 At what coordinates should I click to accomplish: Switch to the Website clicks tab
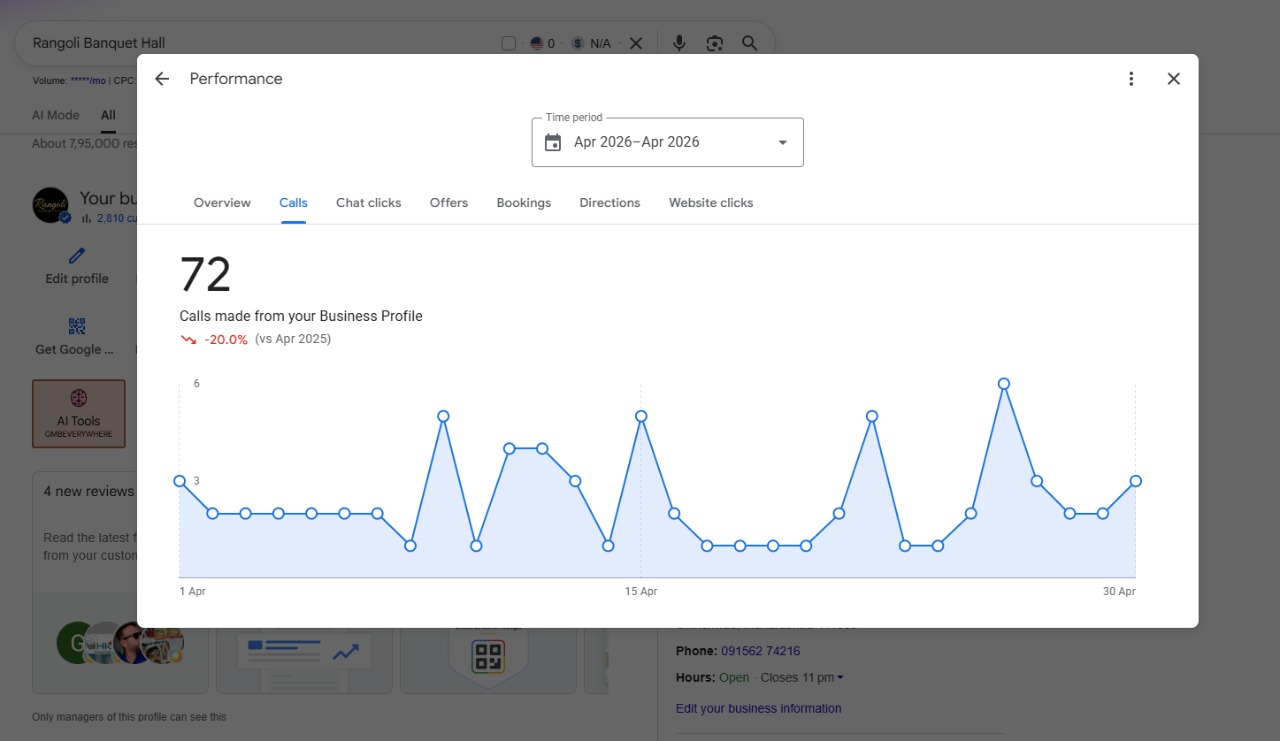[711, 202]
